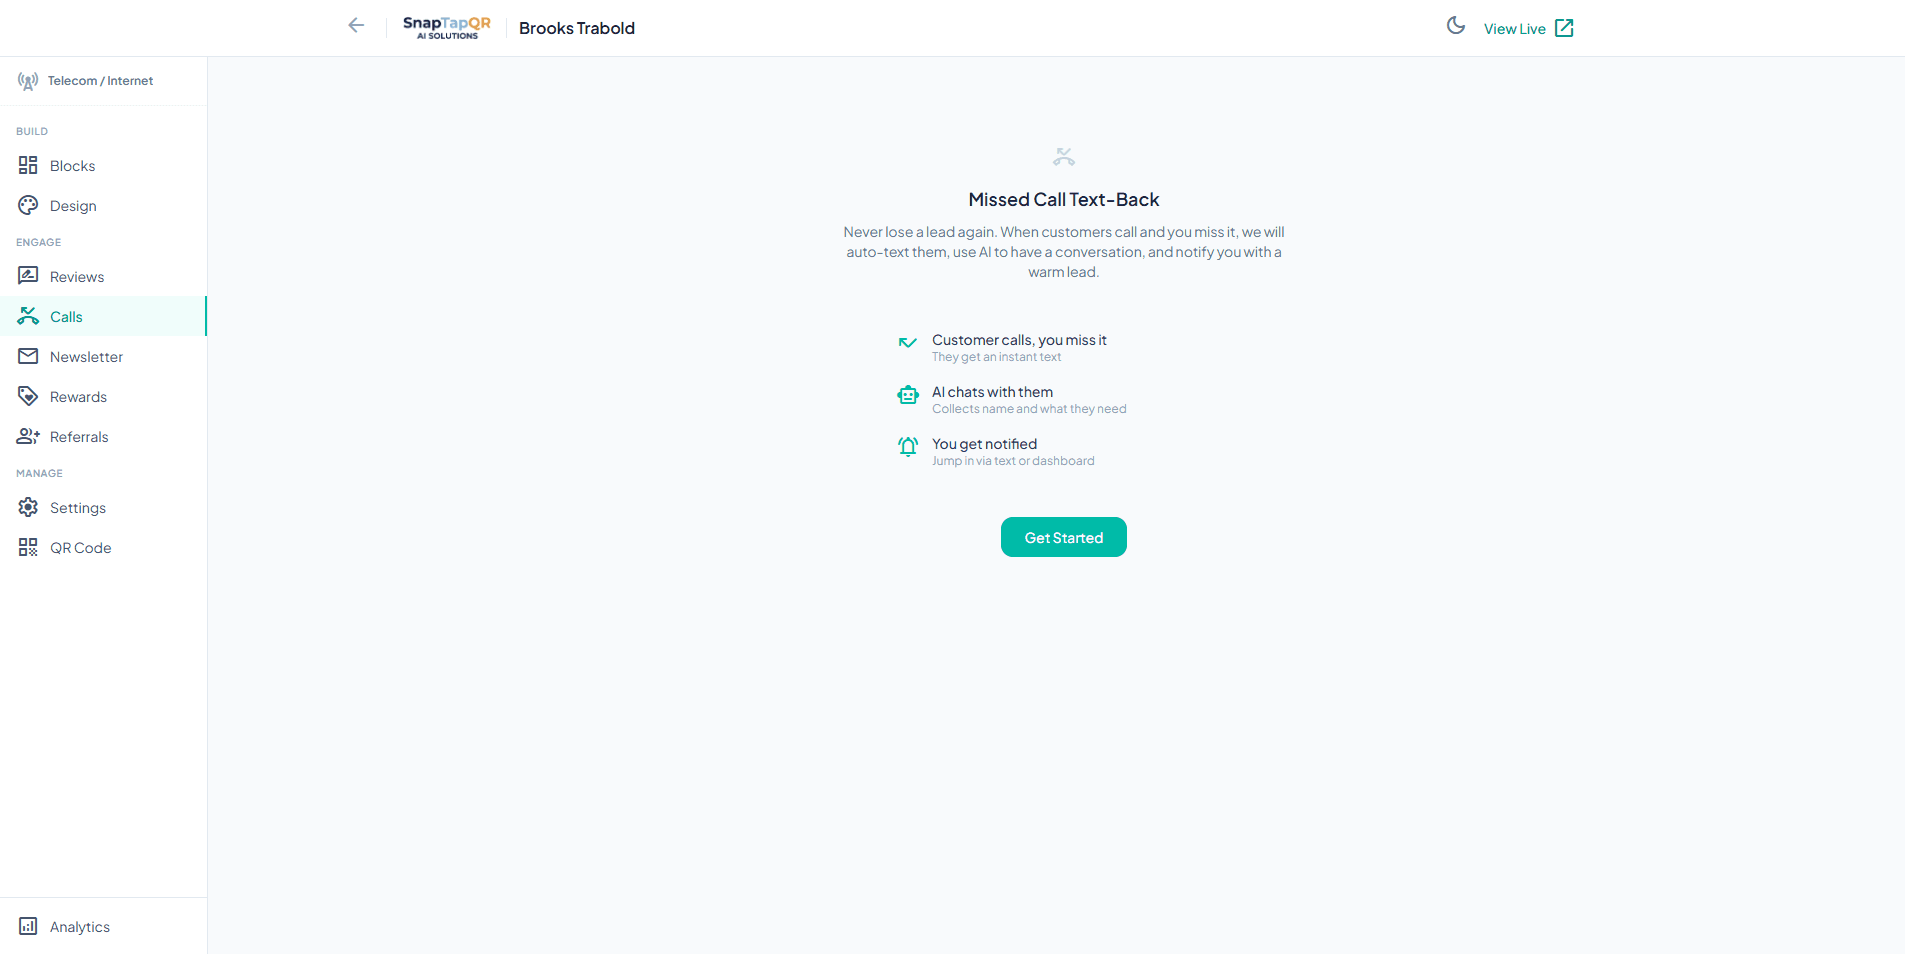This screenshot has width=1905, height=954.
Task: Click the Blocks grid icon
Action: tap(28, 166)
